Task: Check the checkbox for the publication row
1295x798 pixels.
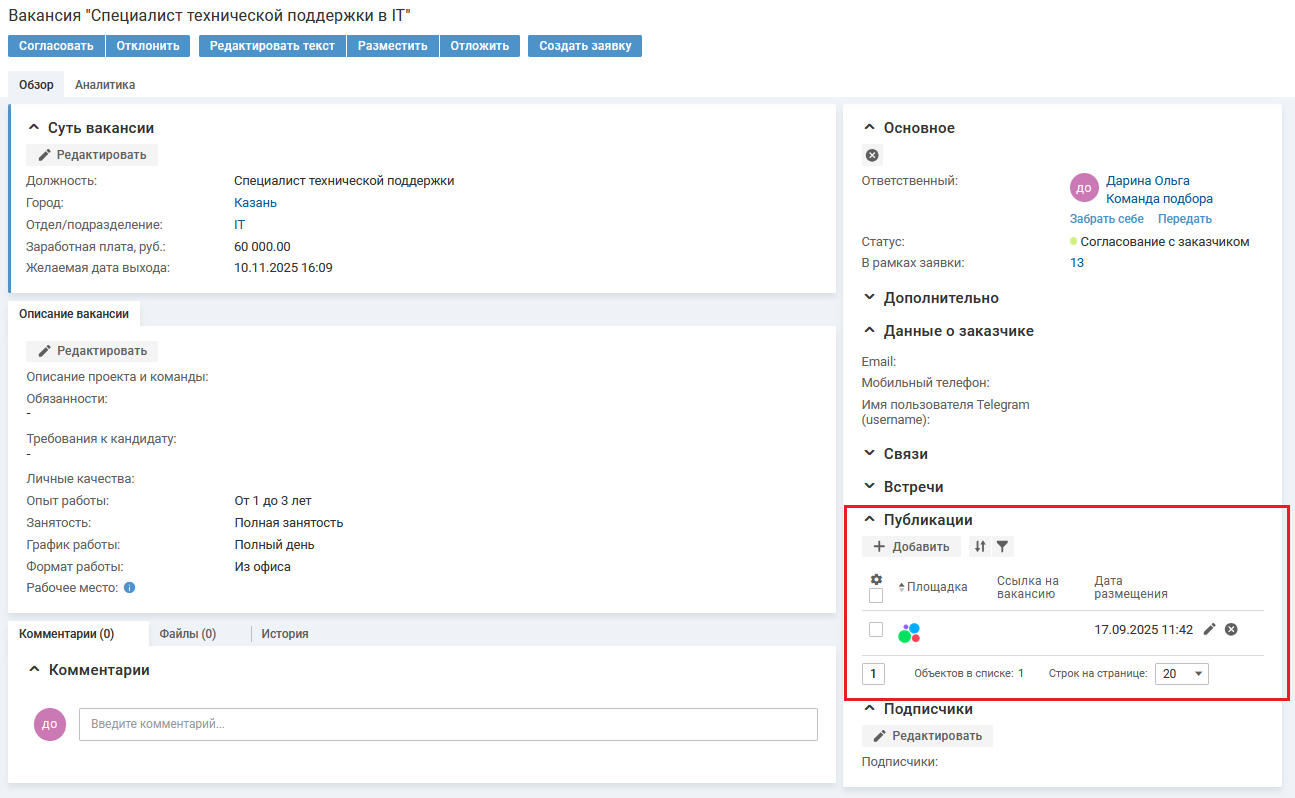Action: (876, 630)
